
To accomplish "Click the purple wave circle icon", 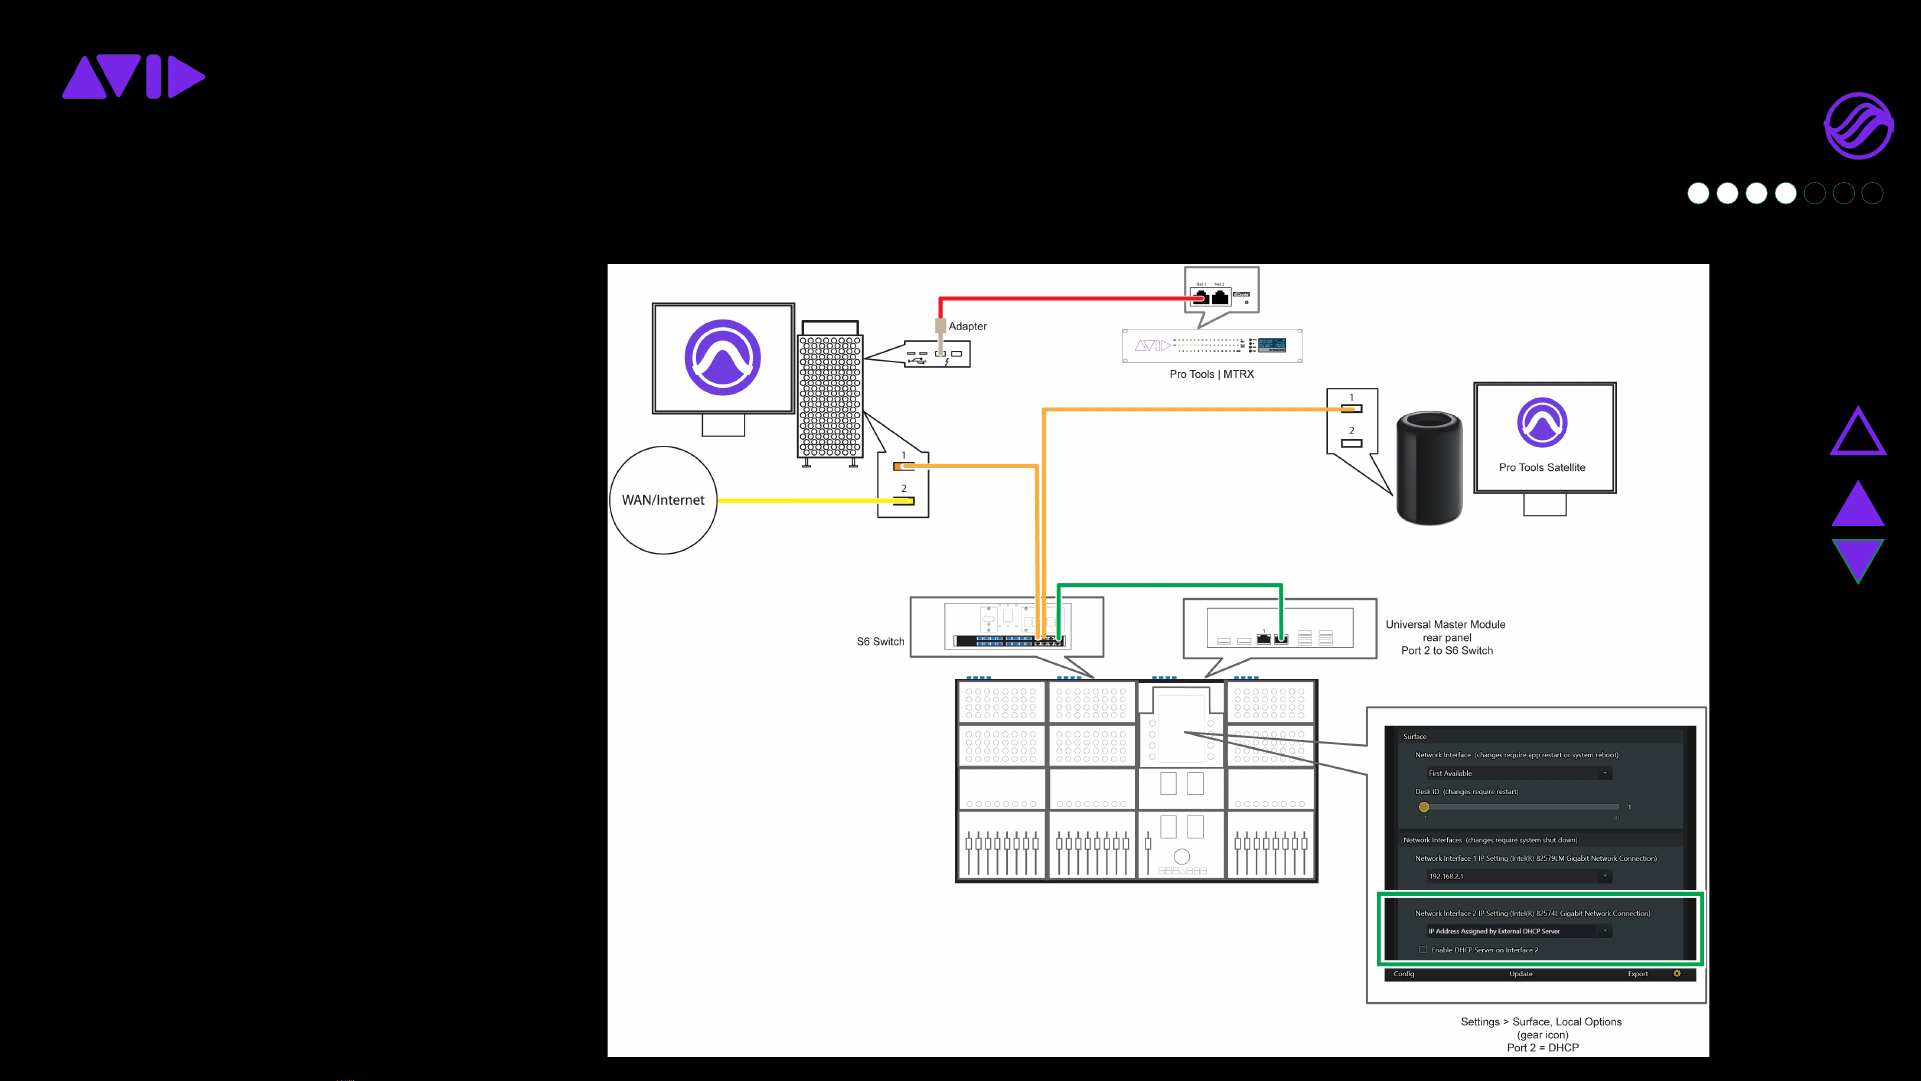I will tap(1858, 126).
